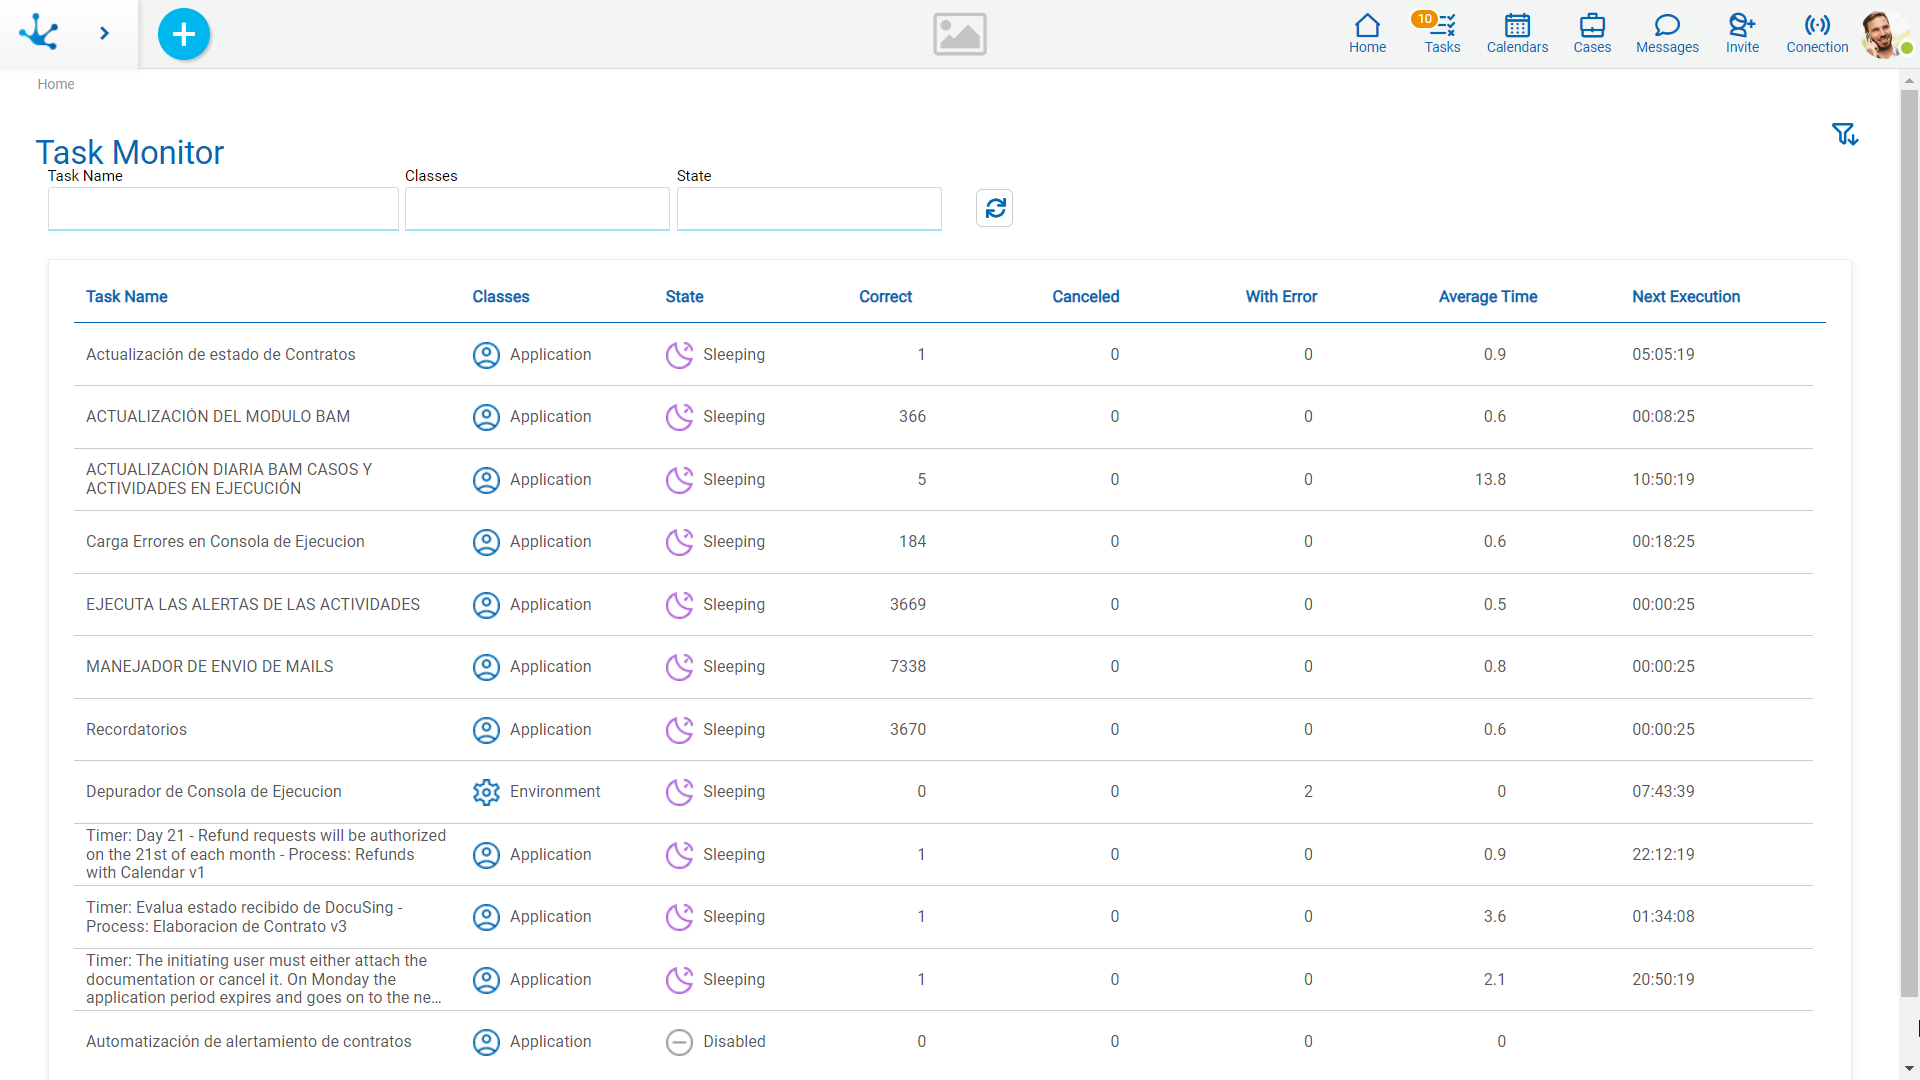Click the vertical scrollbar down arrow
The height and width of the screenshot is (1080, 1920).
[1909, 1069]
